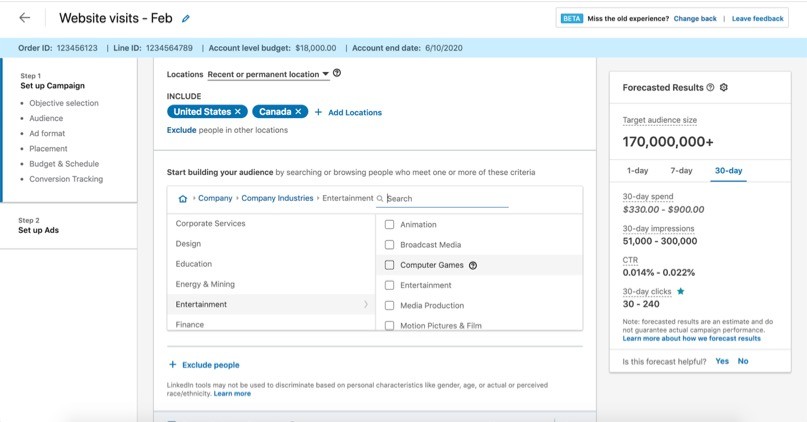This screenshot has width=807, height=422.
Task: Switch to the 1-day forecast tab
Action: [637, 171]
